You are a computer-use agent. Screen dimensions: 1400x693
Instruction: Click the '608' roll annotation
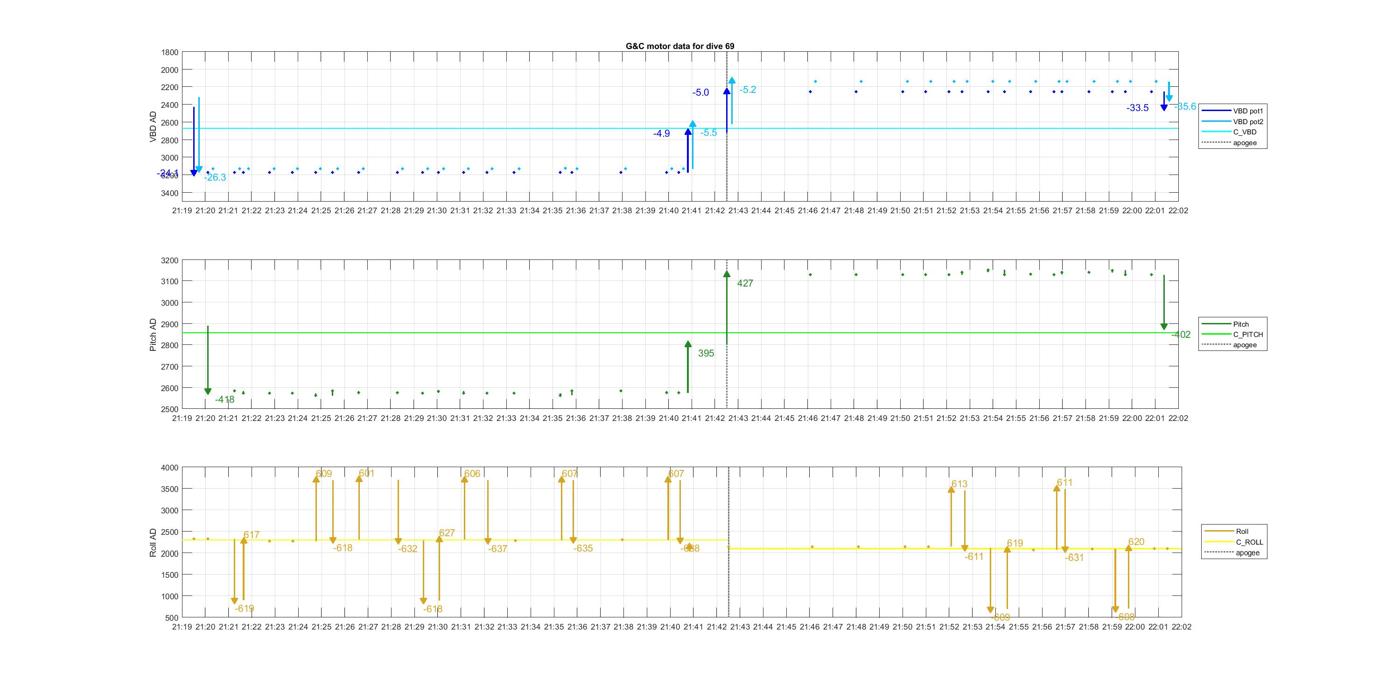[x=1126, y=617]
